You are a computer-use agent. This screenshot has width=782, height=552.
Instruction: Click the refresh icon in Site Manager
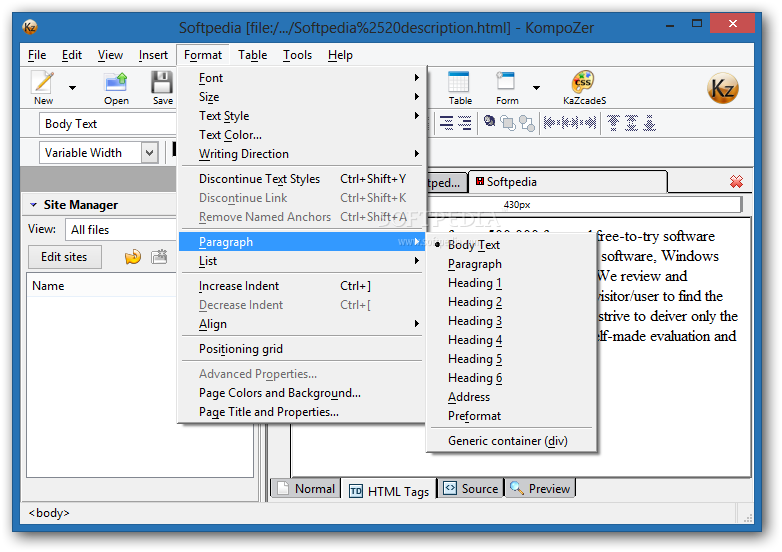[133, 257]
